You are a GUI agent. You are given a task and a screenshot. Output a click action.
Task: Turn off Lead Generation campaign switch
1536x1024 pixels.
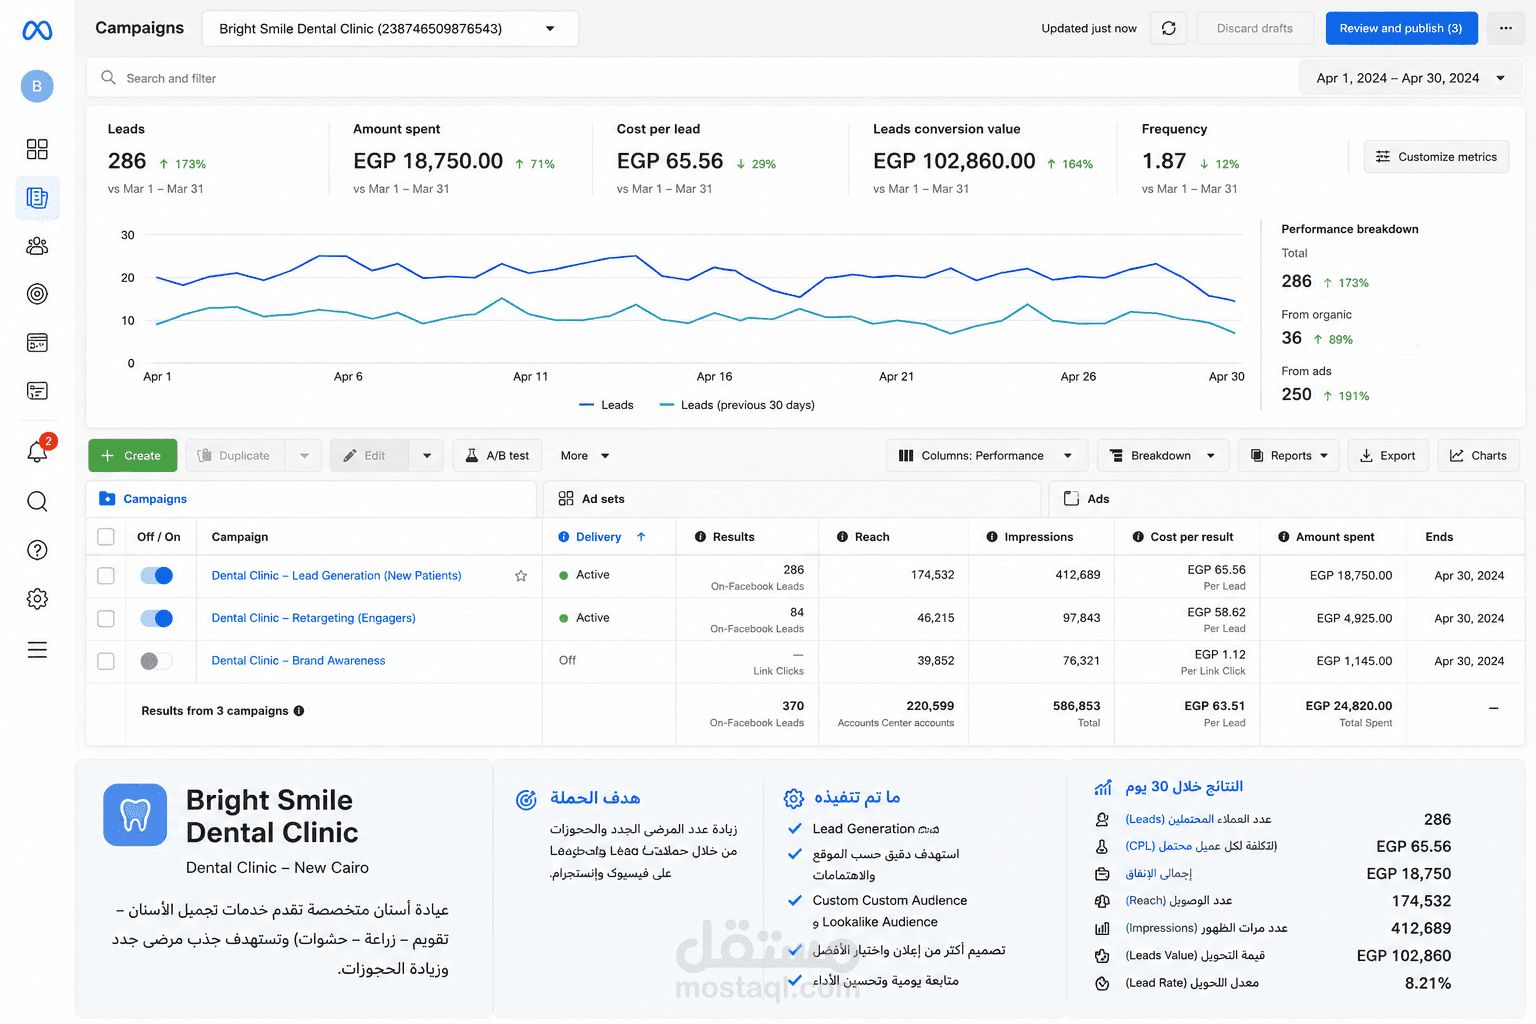pyautogui.click(x=157, y=576)
